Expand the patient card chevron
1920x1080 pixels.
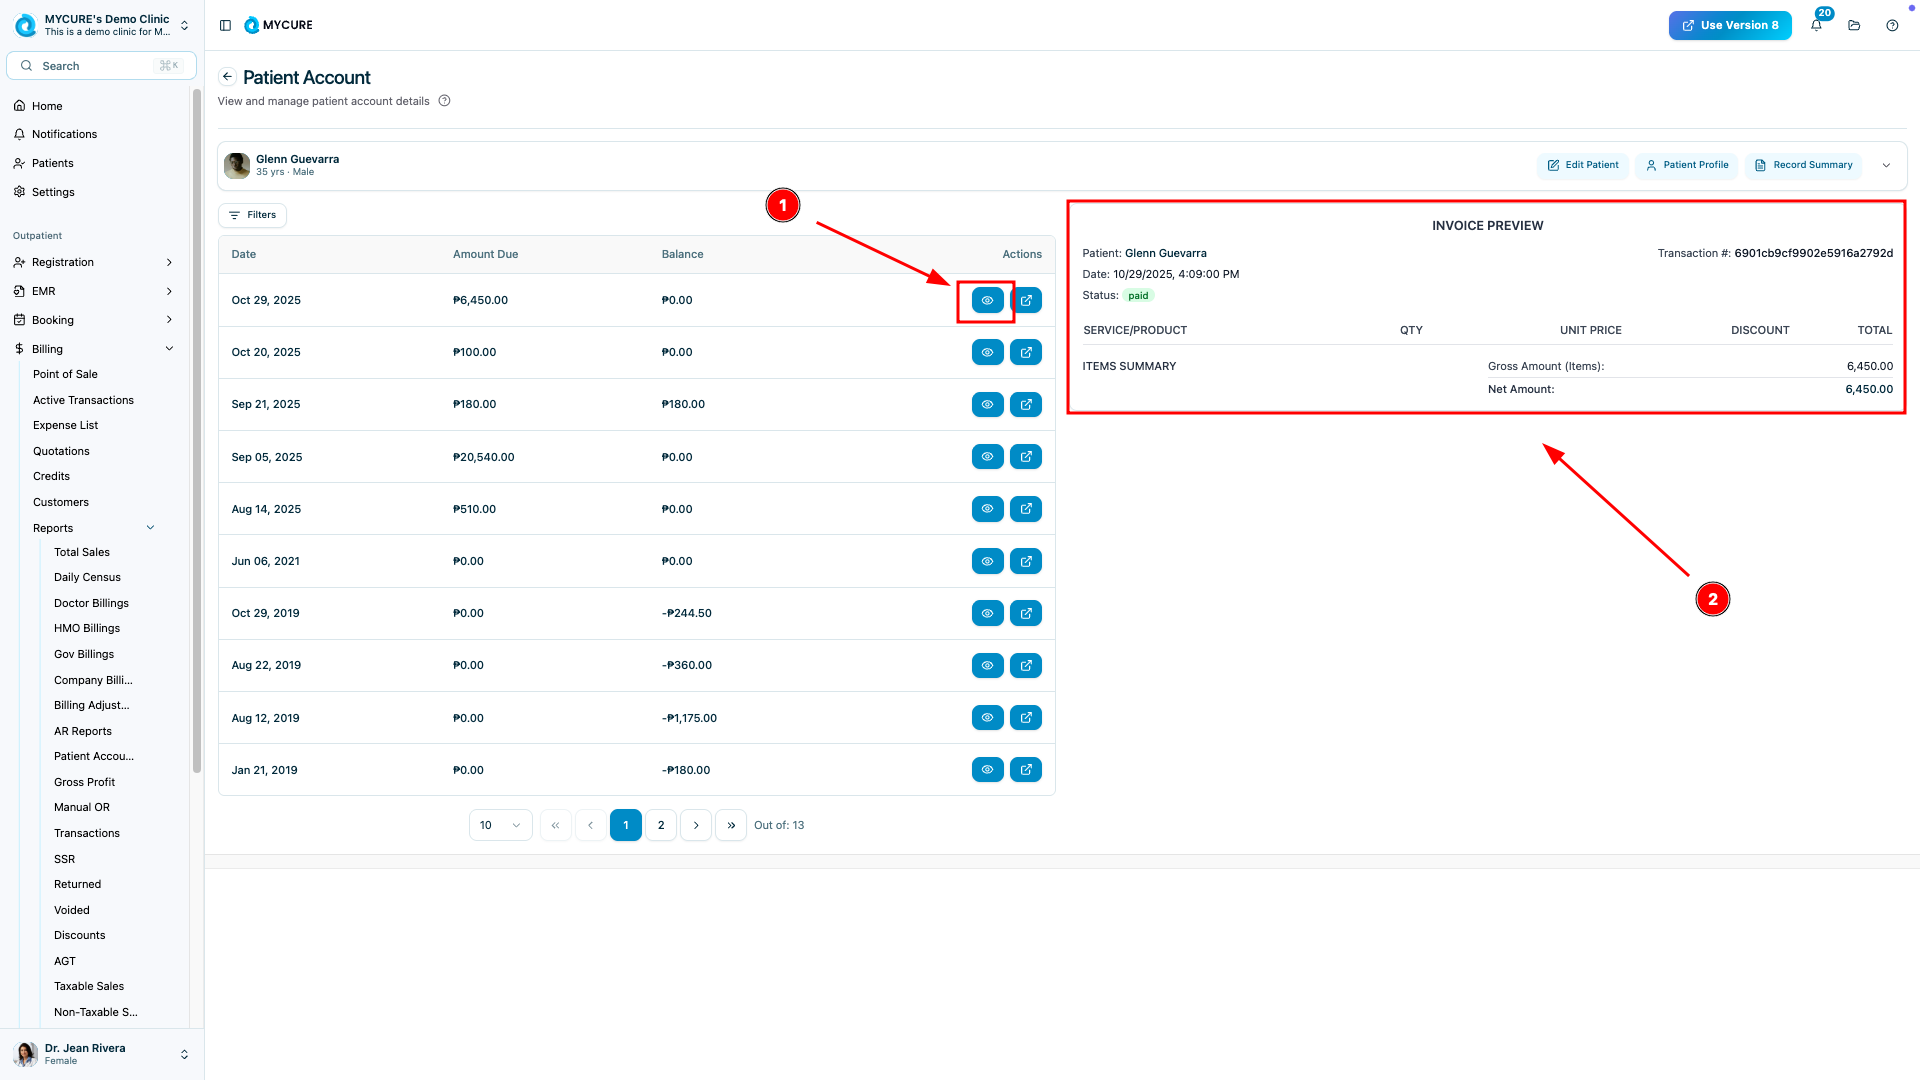pos(1886,166)
